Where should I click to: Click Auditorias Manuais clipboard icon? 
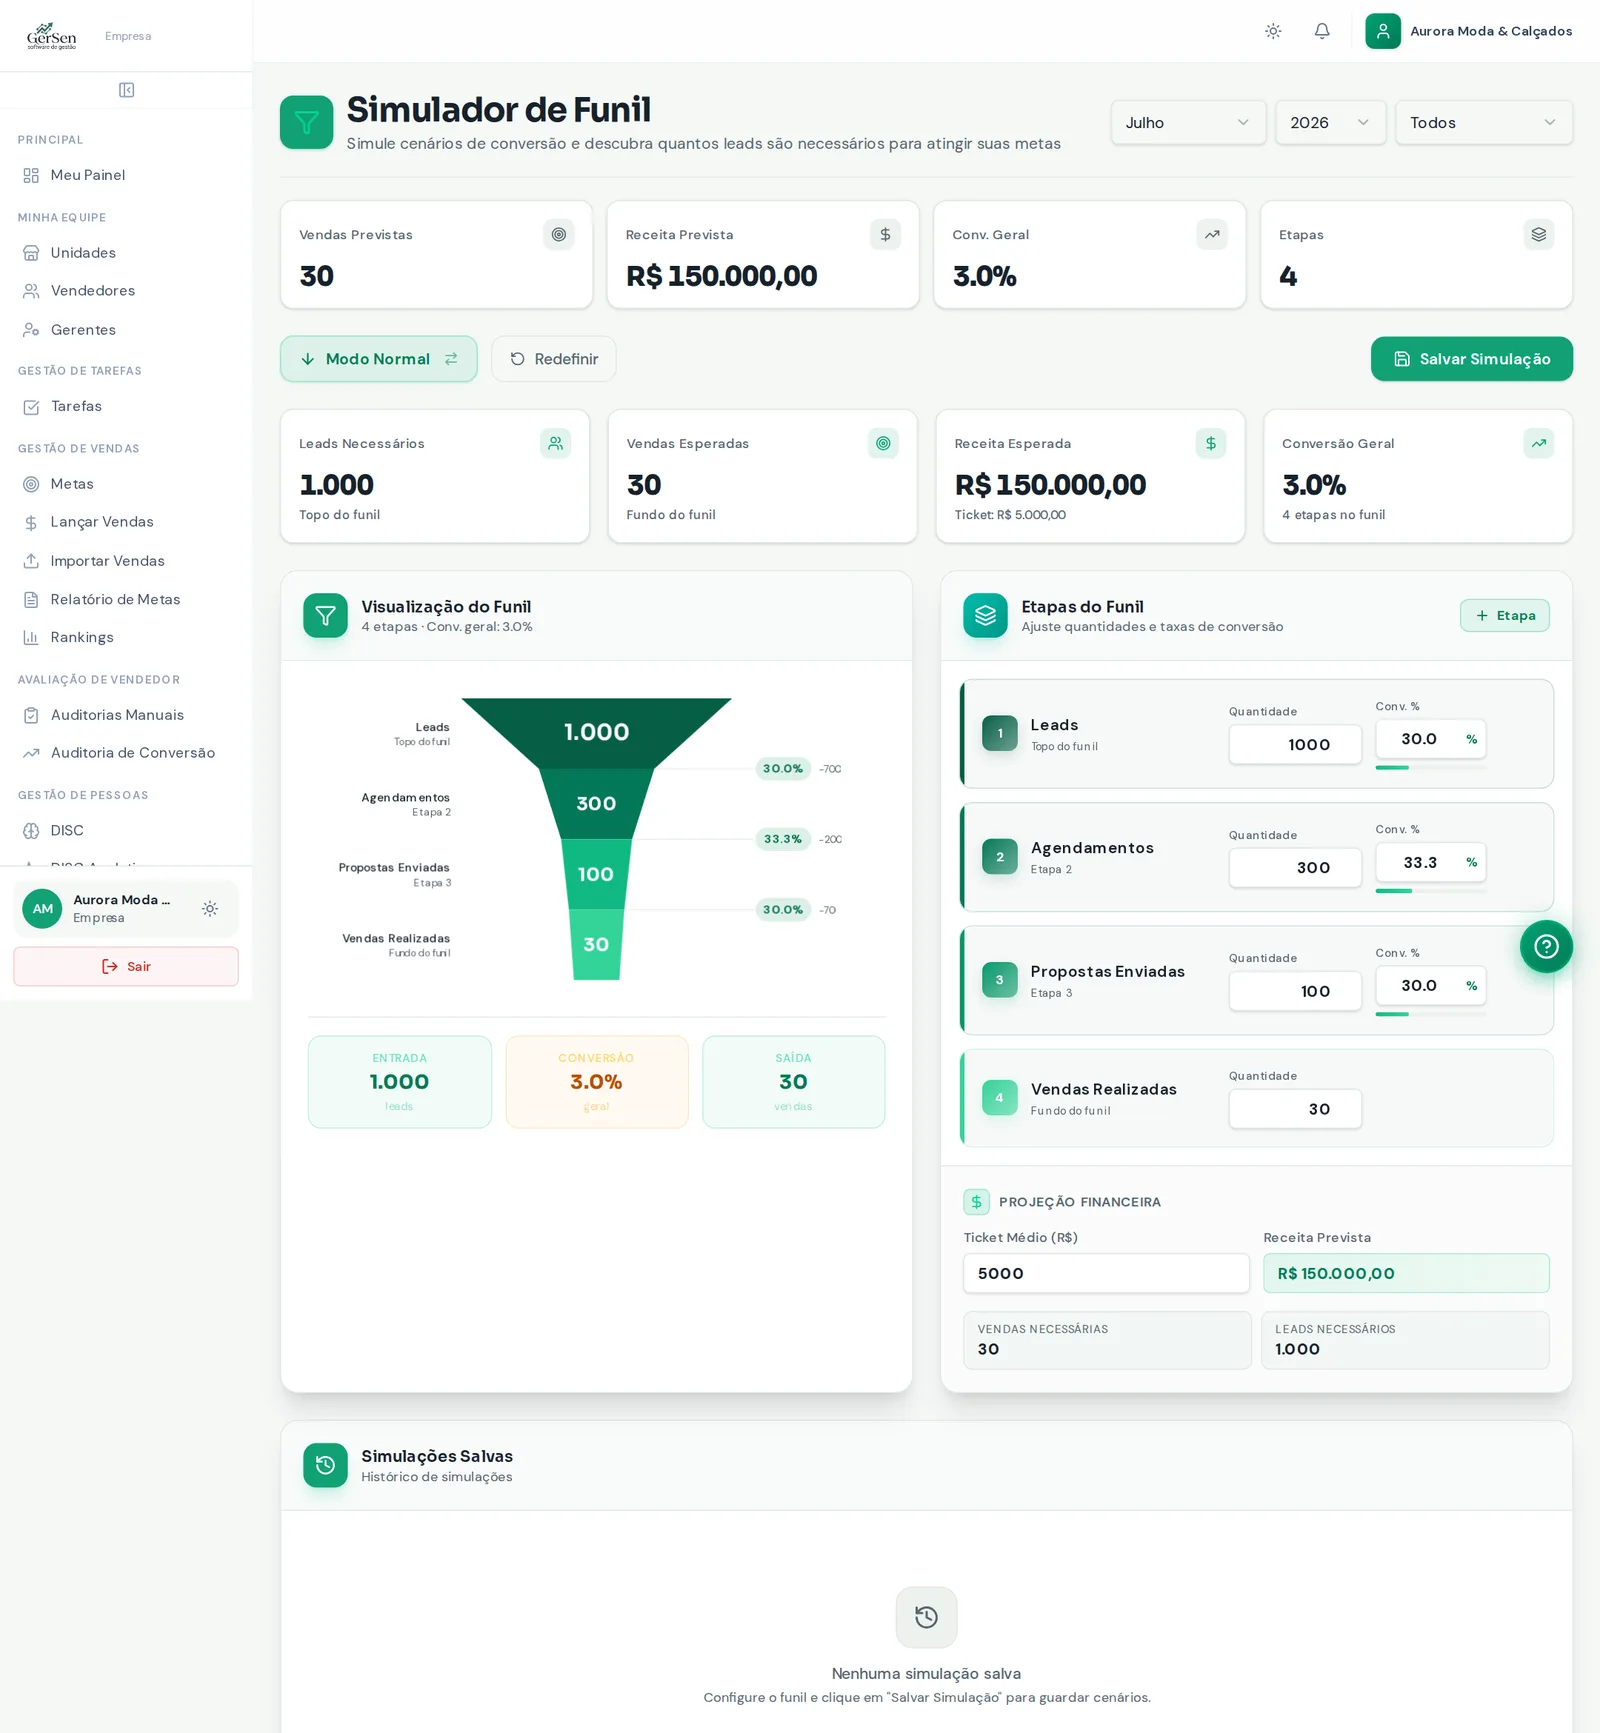[31, 715]
